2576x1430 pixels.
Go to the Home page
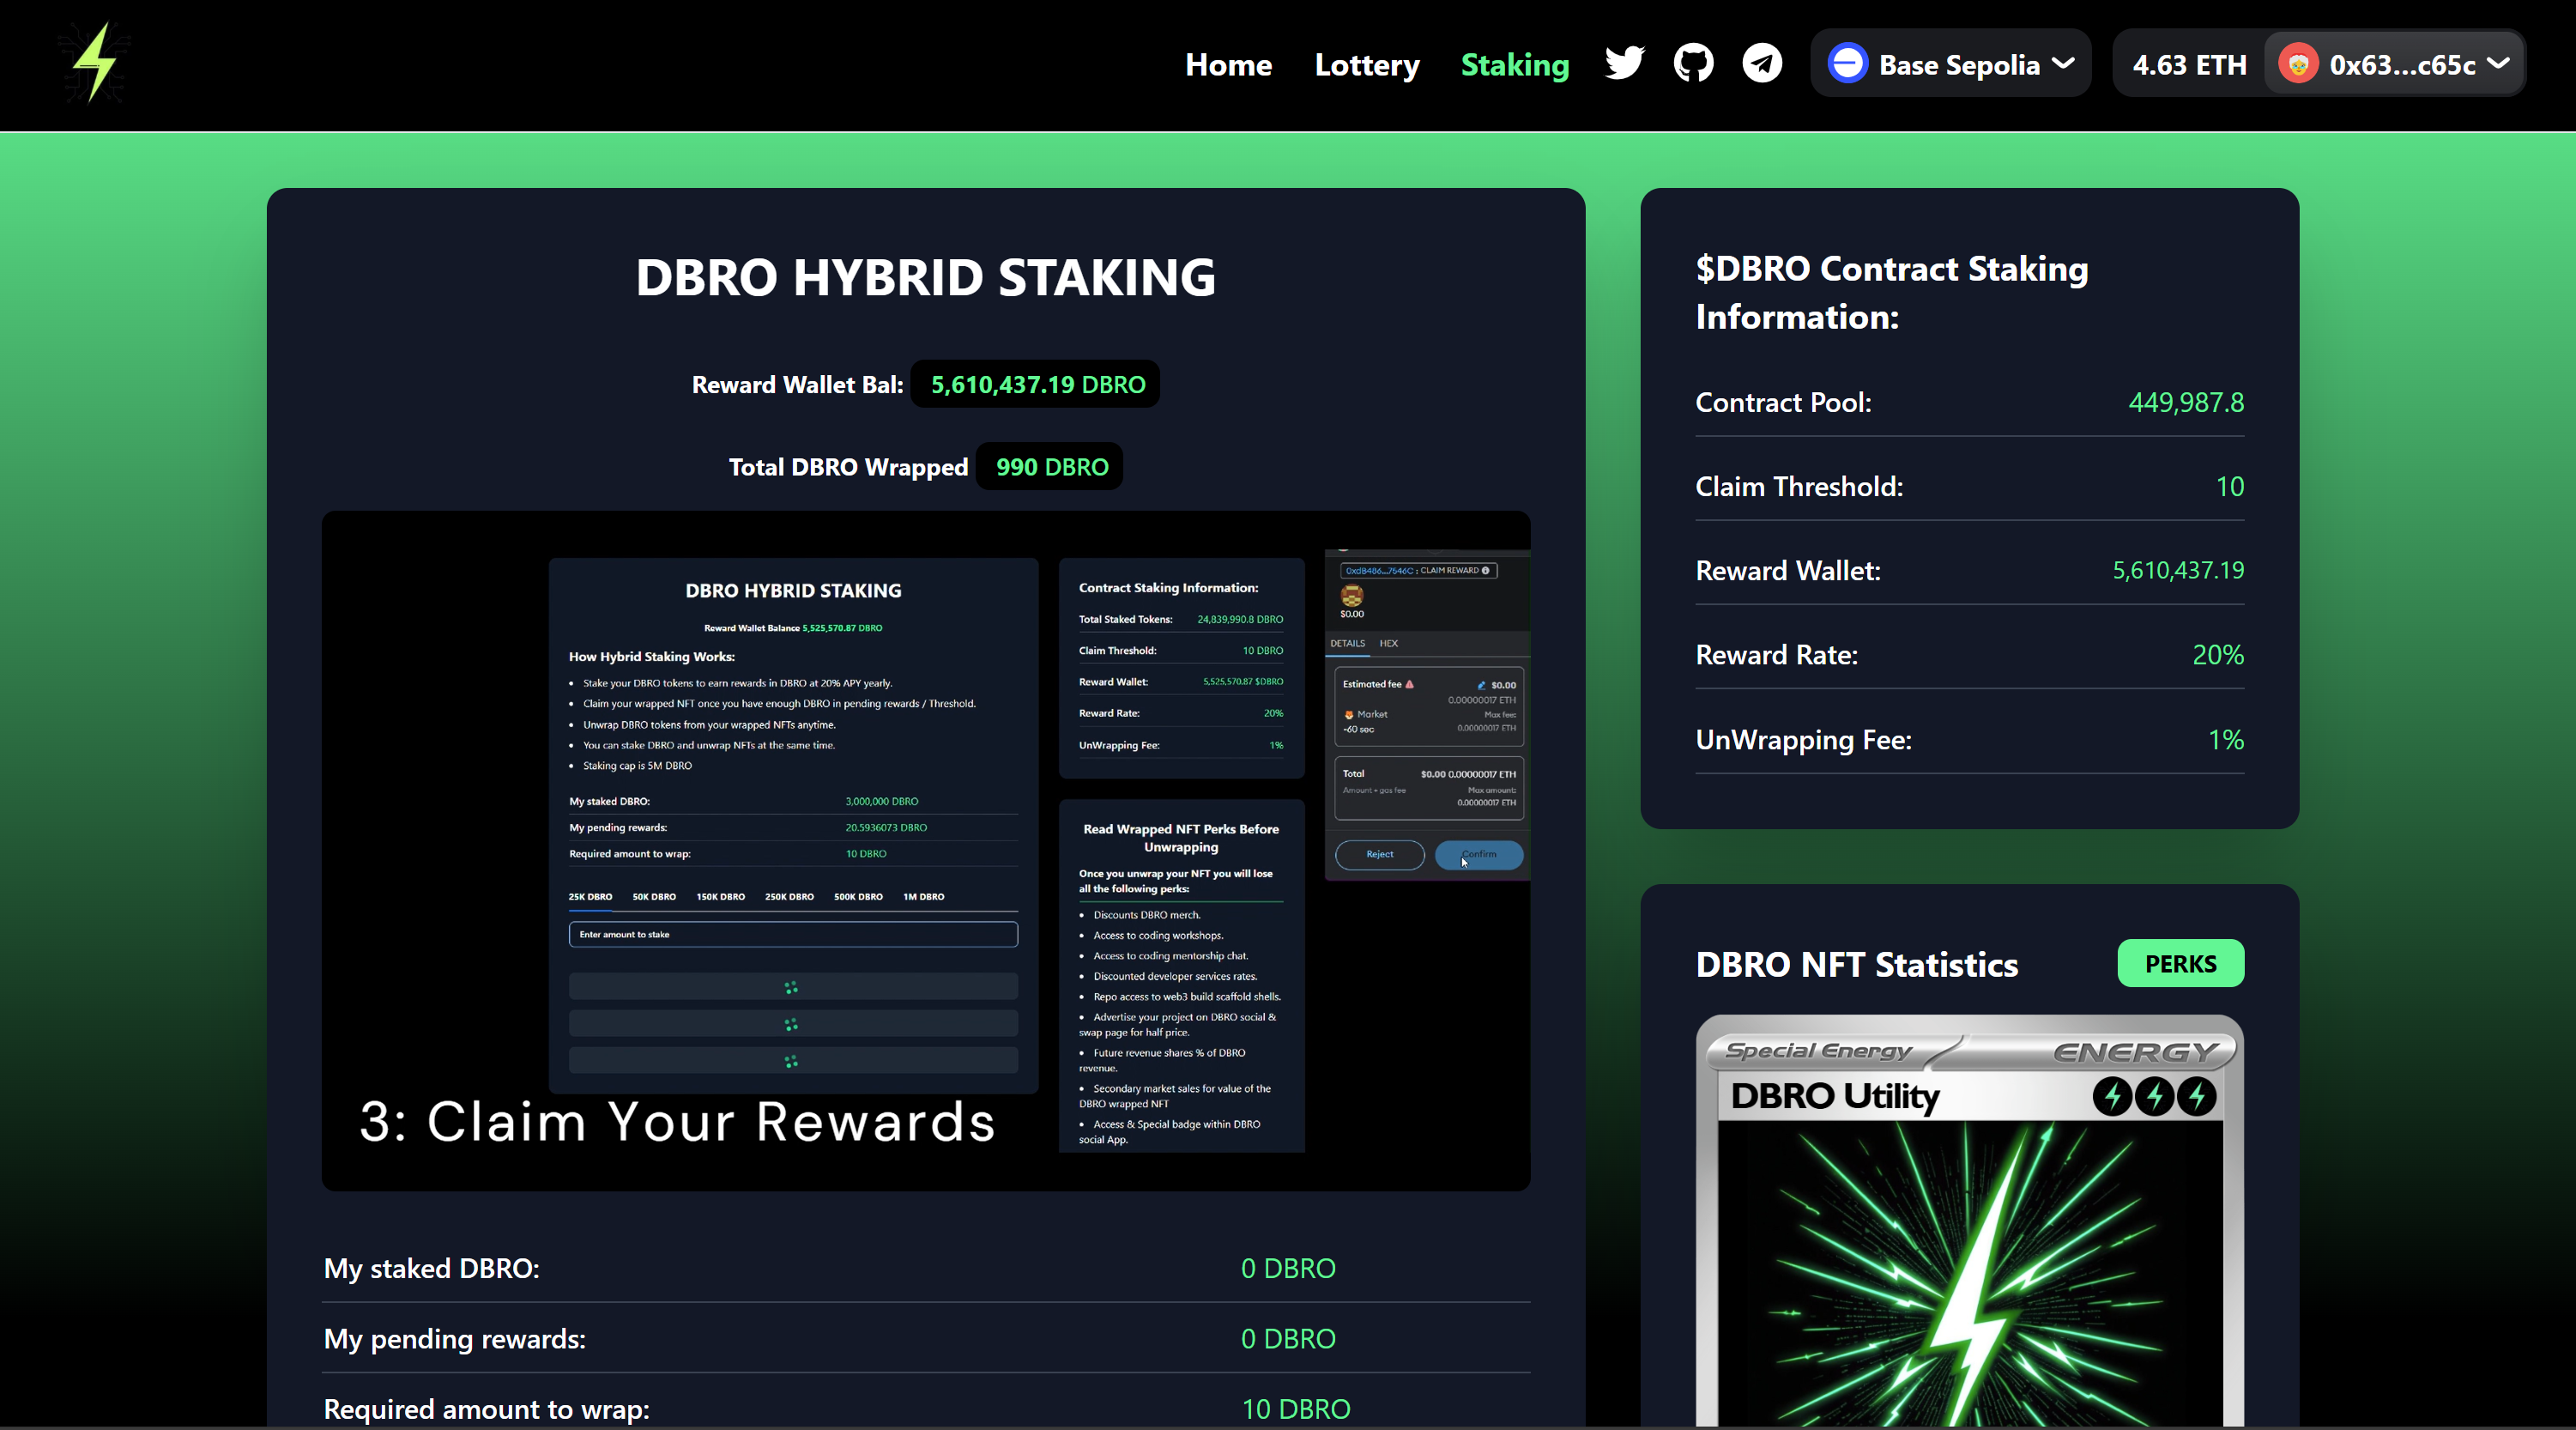(1228, 65)
